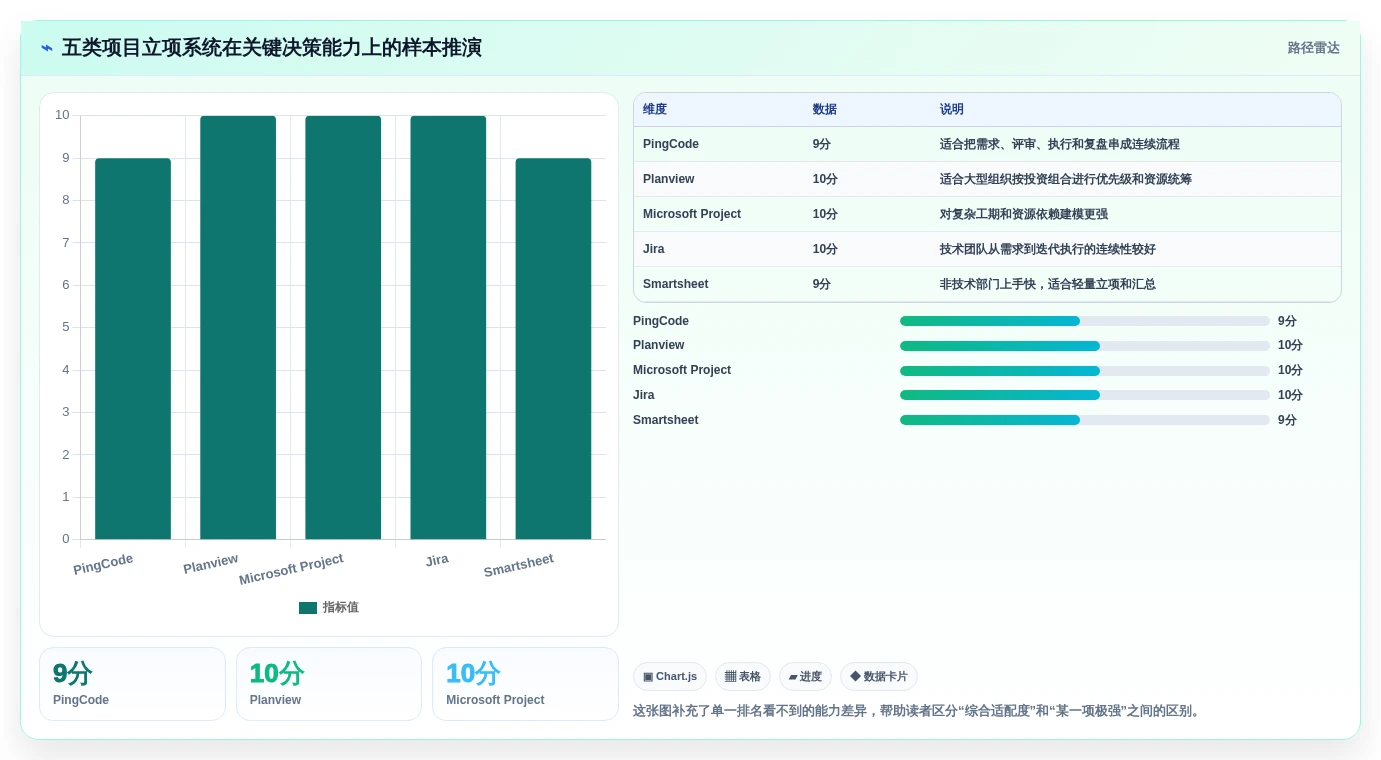The image size is (1381, 760).
Task: Click the Chart.js tag chip
Action: coord(670,677)
